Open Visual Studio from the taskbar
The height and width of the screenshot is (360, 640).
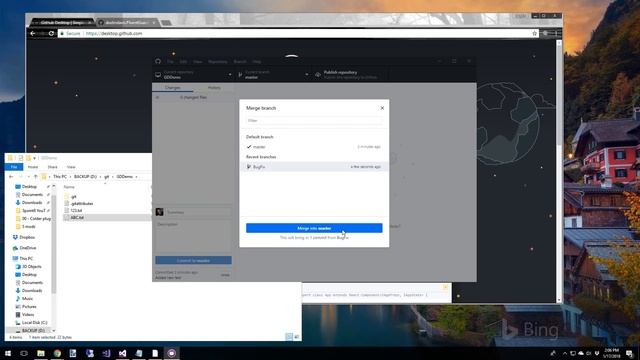(122, 353)
